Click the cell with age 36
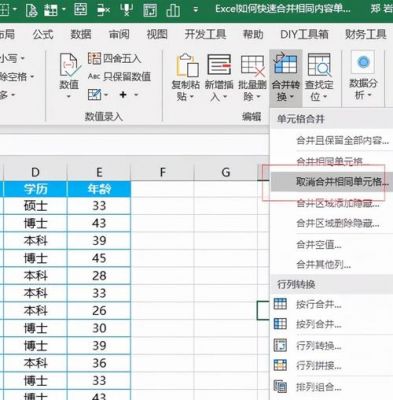This screenshot has height=400, width=393. [x=99, y=363]
